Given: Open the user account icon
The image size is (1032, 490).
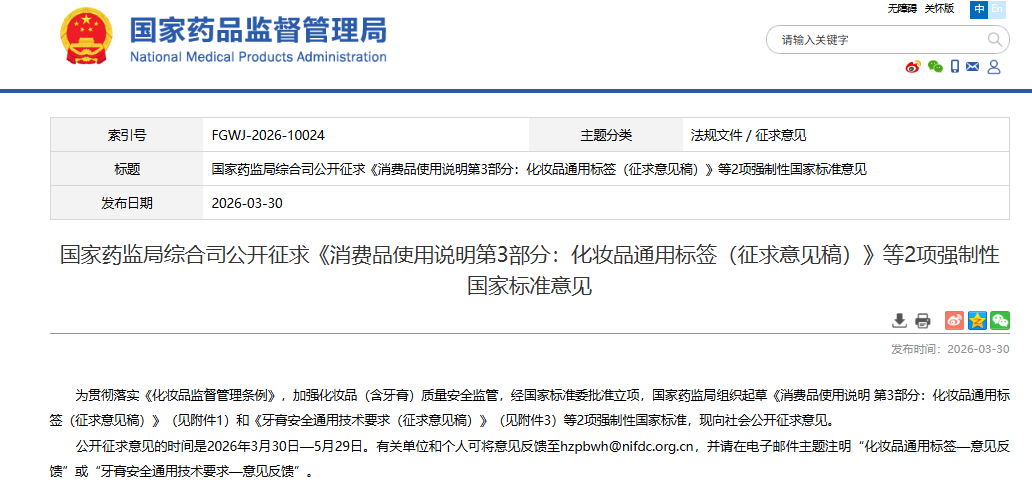Looking at the screenshot, I should [994, 67].
